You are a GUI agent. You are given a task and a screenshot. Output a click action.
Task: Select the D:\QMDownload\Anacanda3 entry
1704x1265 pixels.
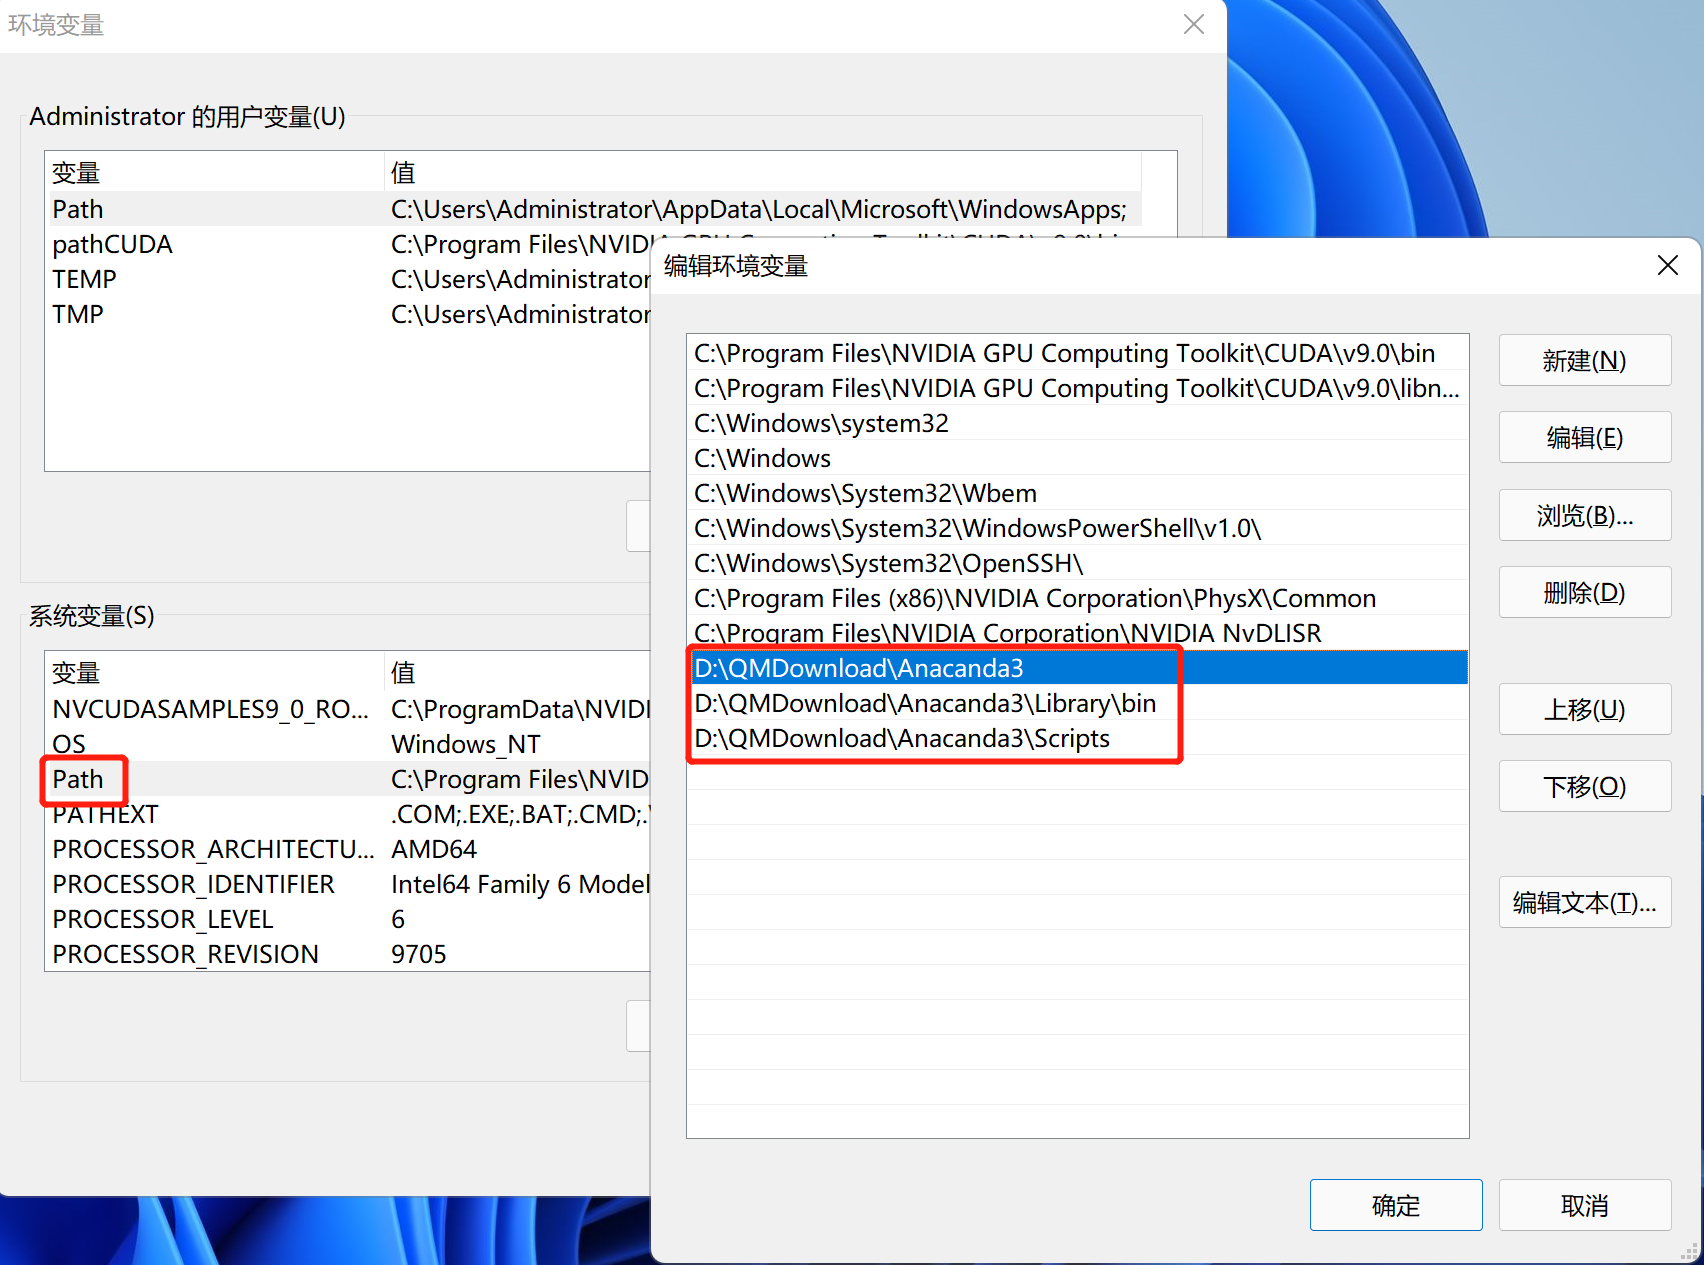coord(1077,668)
